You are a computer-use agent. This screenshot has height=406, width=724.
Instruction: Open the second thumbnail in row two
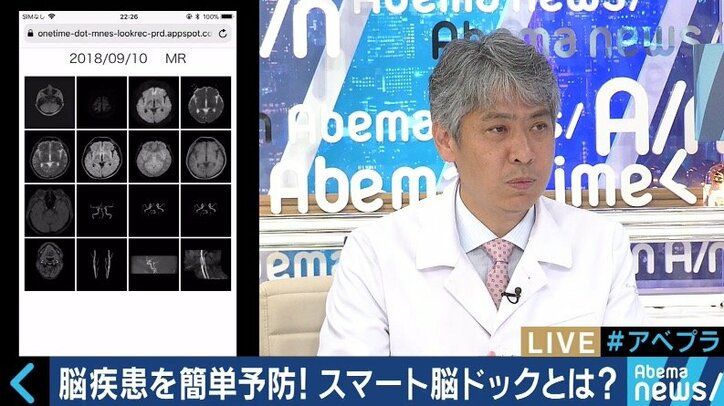102,157
